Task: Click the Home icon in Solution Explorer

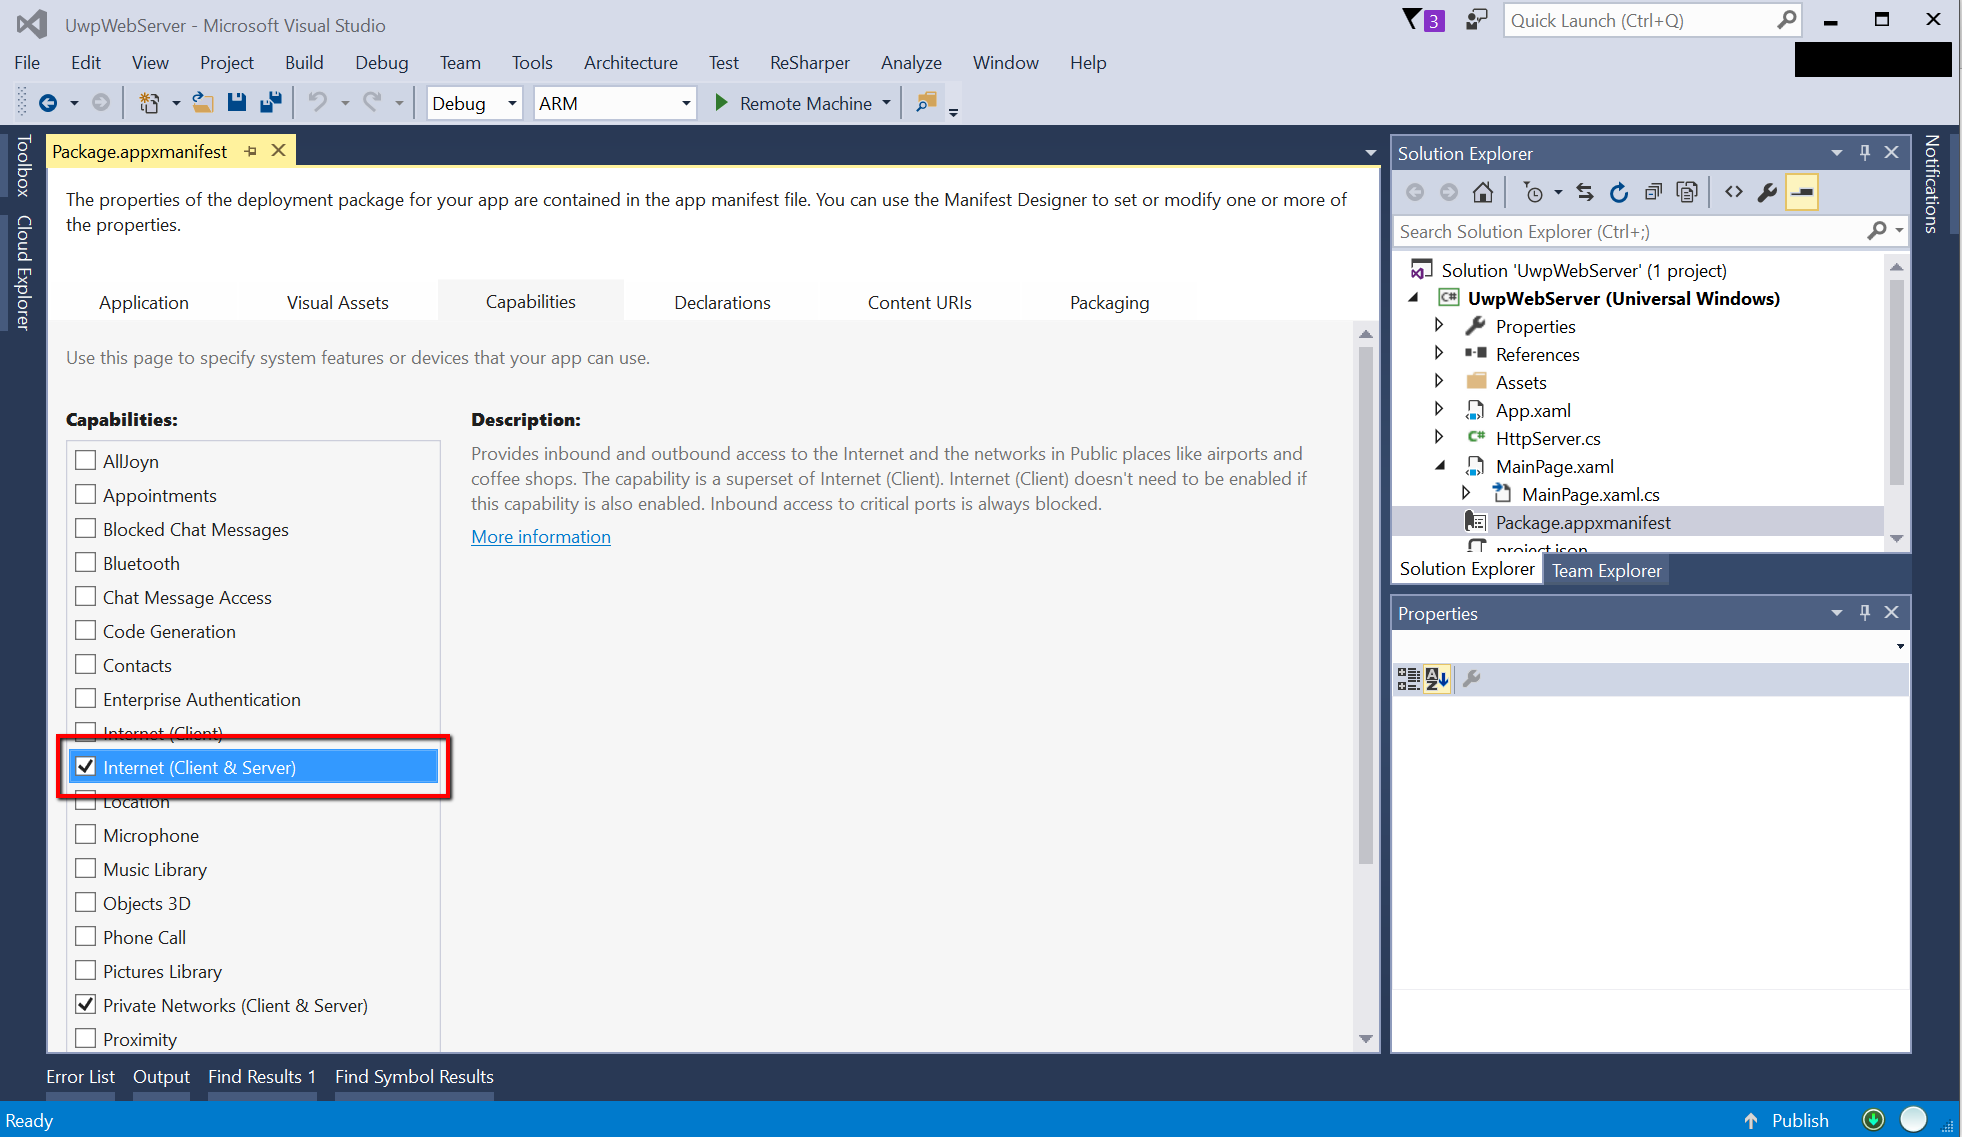Action: pos(1483,192)
